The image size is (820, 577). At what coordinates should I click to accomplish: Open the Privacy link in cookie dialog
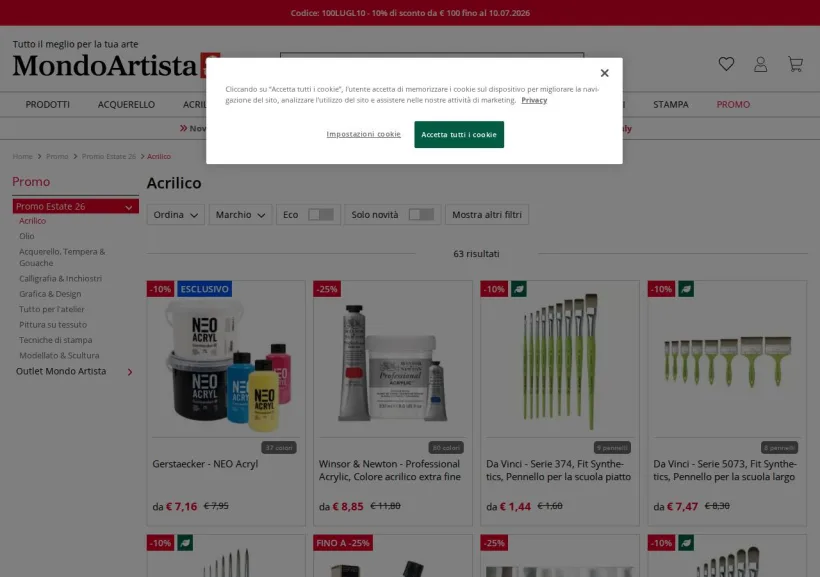coord(534,100)
